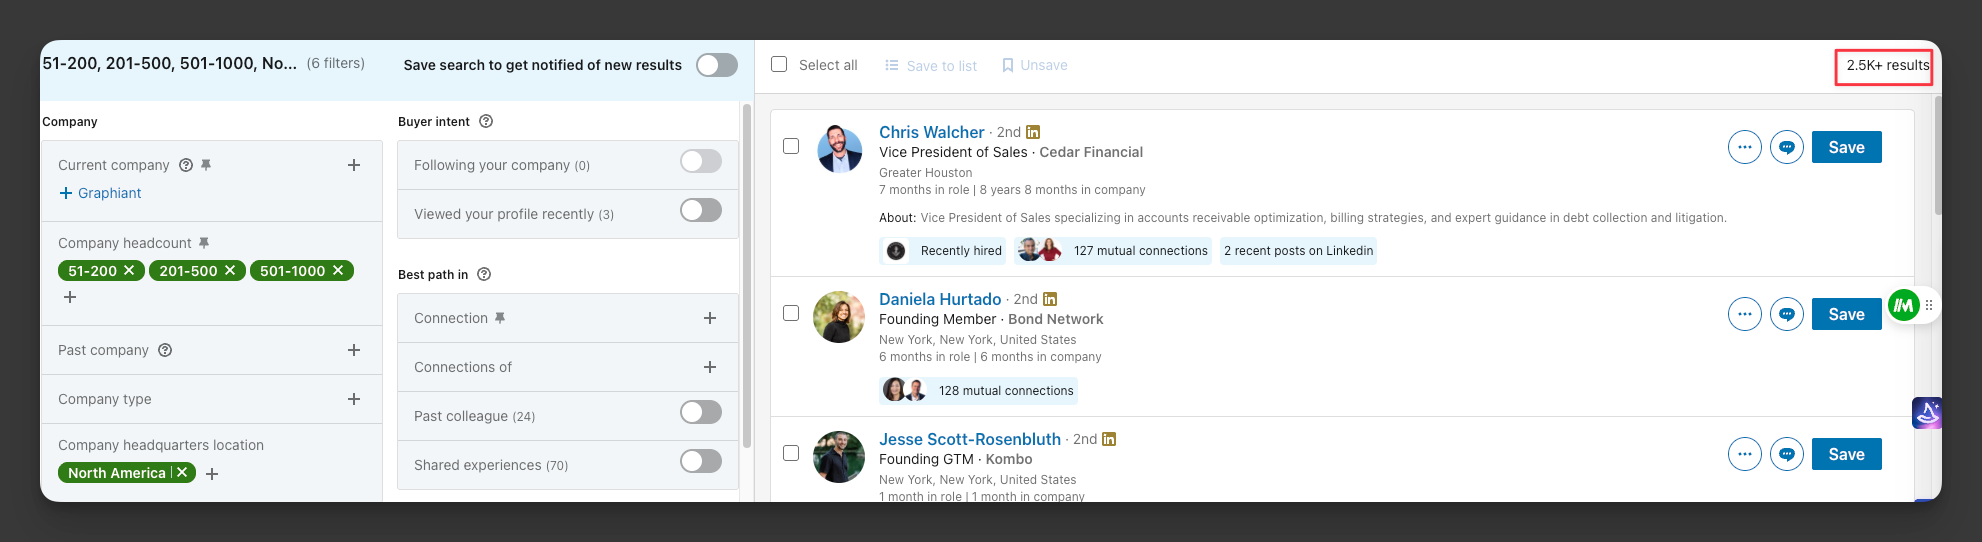Select Chris Walcher's result checkbox
This screenshot has height=542, width=1982.
click(791, 146)
